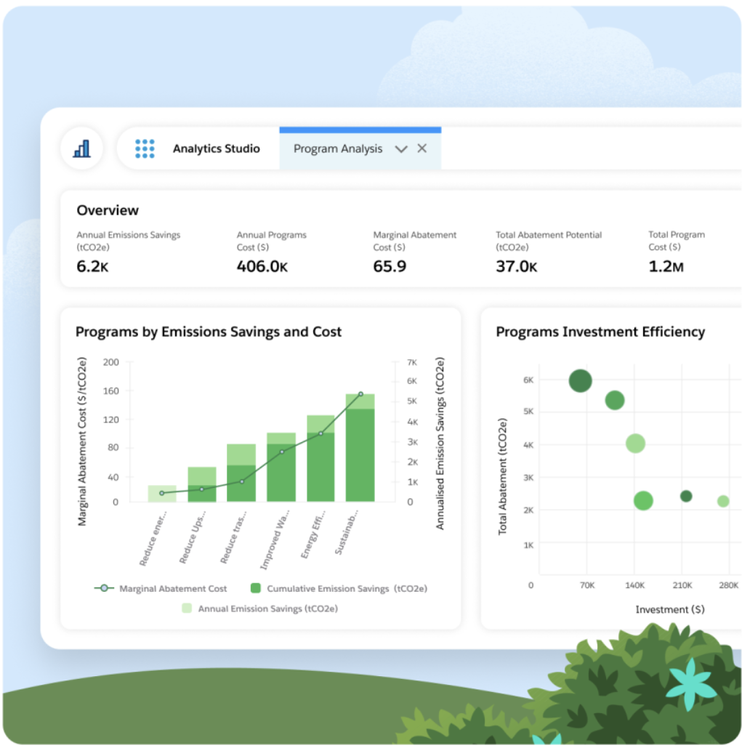Click the dark green bubble near 6K abatement
Viewport: 750px width, 749px height.
click(x=580, y=381)
